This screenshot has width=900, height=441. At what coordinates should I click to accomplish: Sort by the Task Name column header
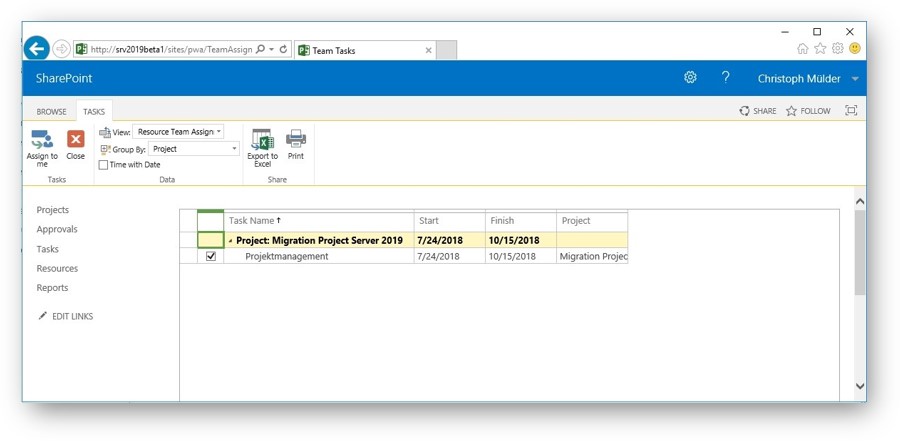pyautogui.click(x=319, y=220)
